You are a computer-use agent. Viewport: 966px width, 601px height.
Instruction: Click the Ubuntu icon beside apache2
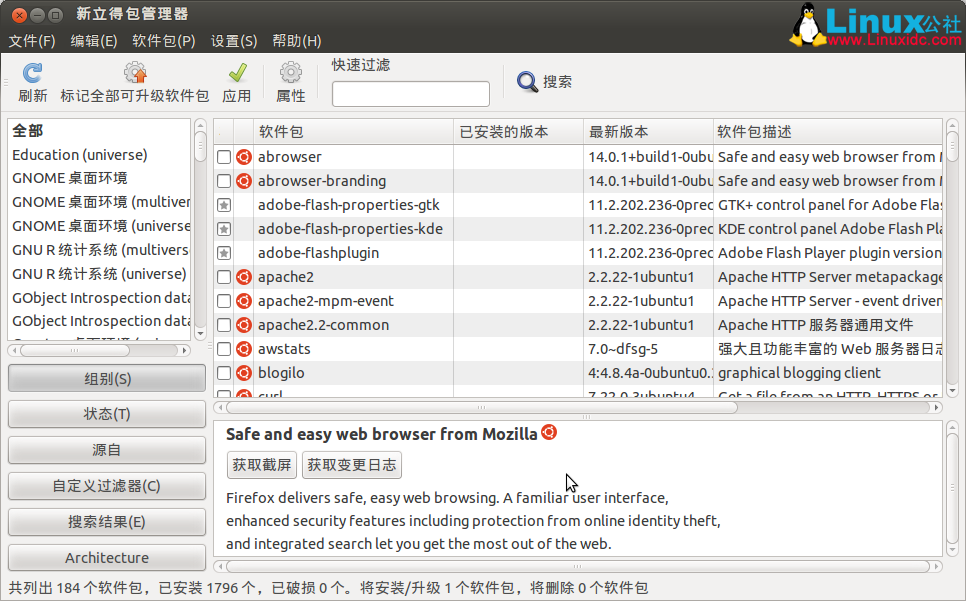coord(244,277)
